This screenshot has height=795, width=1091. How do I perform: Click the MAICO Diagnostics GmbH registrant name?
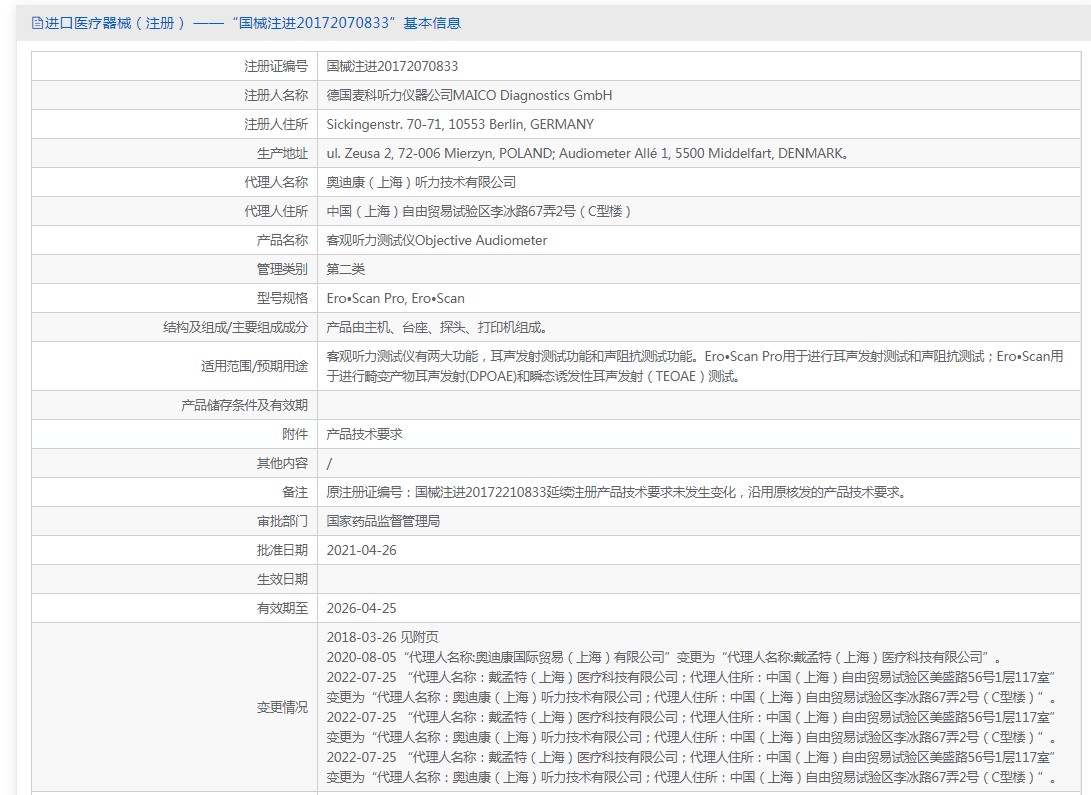[x=469, y=95]
